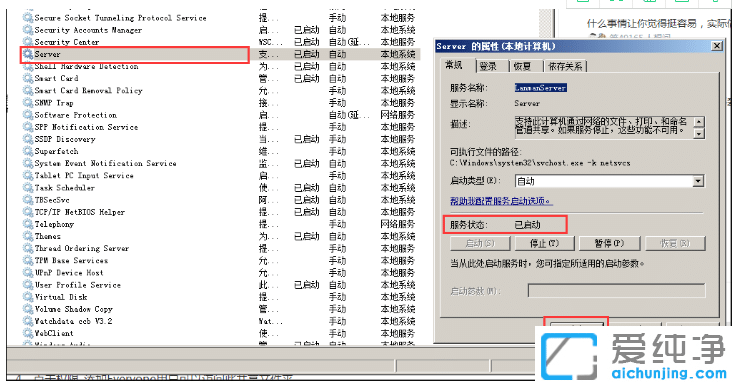Select the Superfetch service name
The width and height of the screenshot is (735, 386).
tap(56, 151)
